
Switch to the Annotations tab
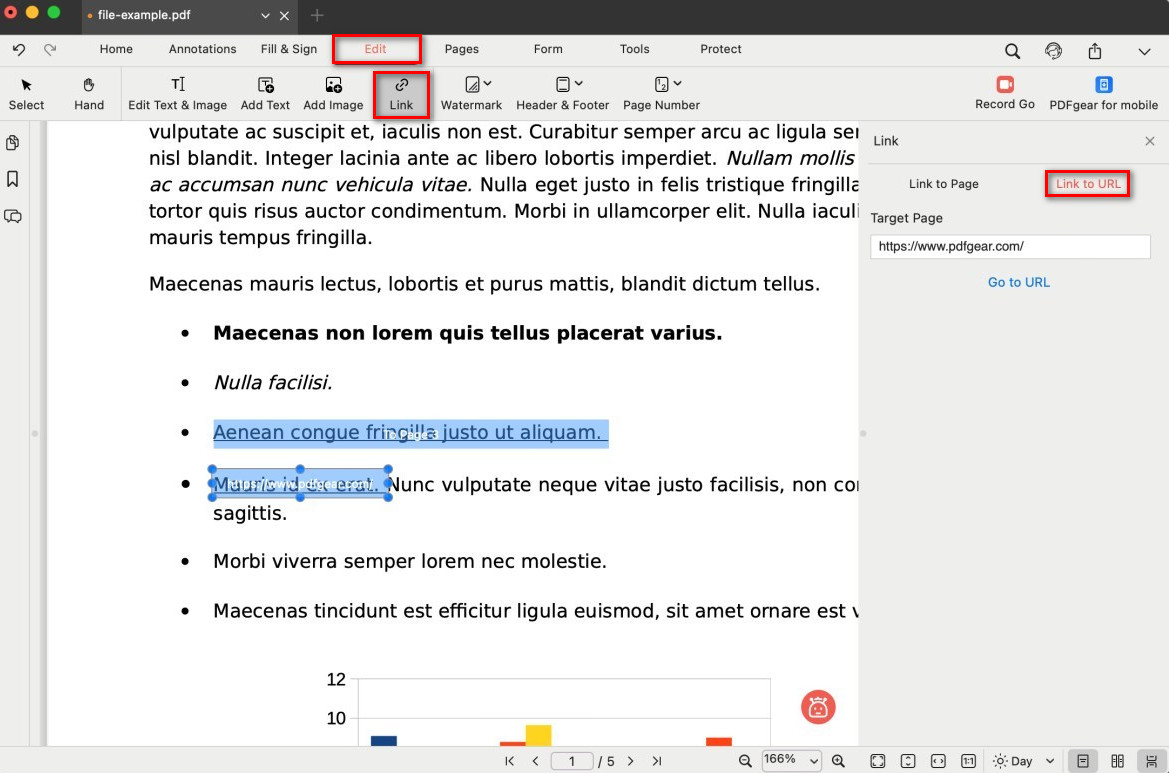pyautogui.click(x=202, y=49)
